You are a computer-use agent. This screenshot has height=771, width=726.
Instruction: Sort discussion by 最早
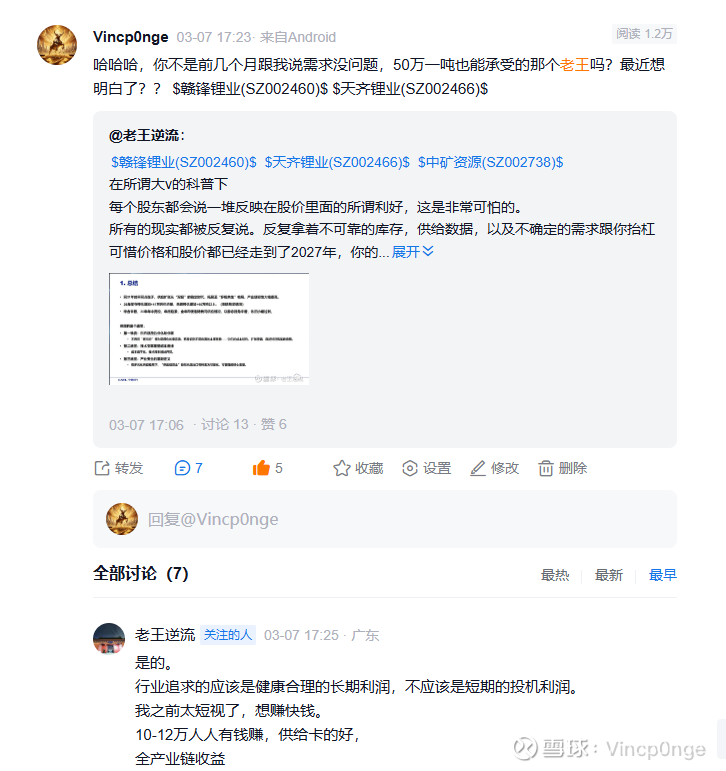point(663,575)
